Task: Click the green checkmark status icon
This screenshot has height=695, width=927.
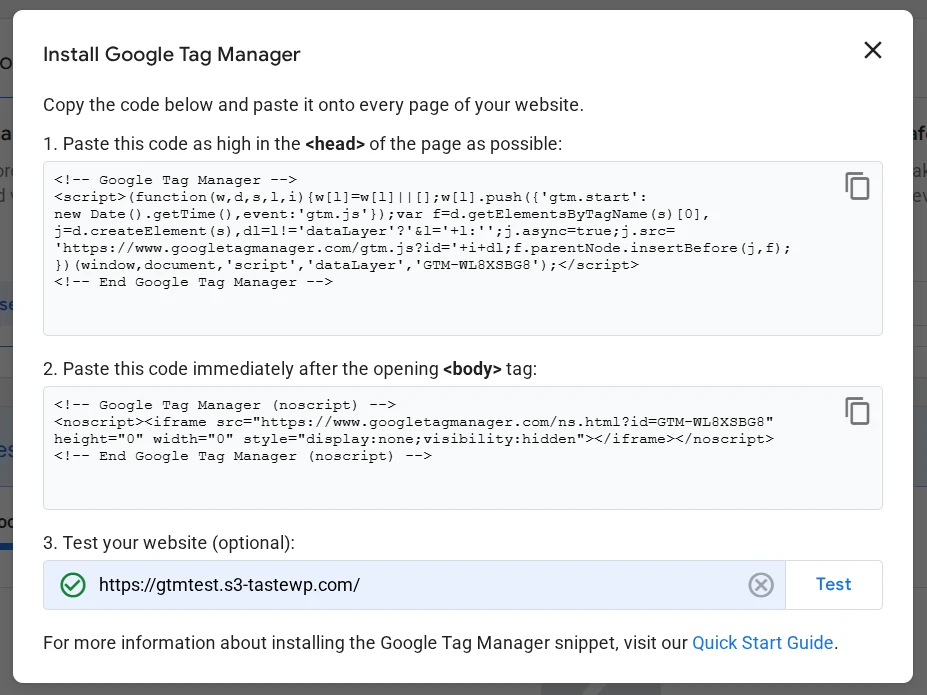Action: click(x=73, y=585)
